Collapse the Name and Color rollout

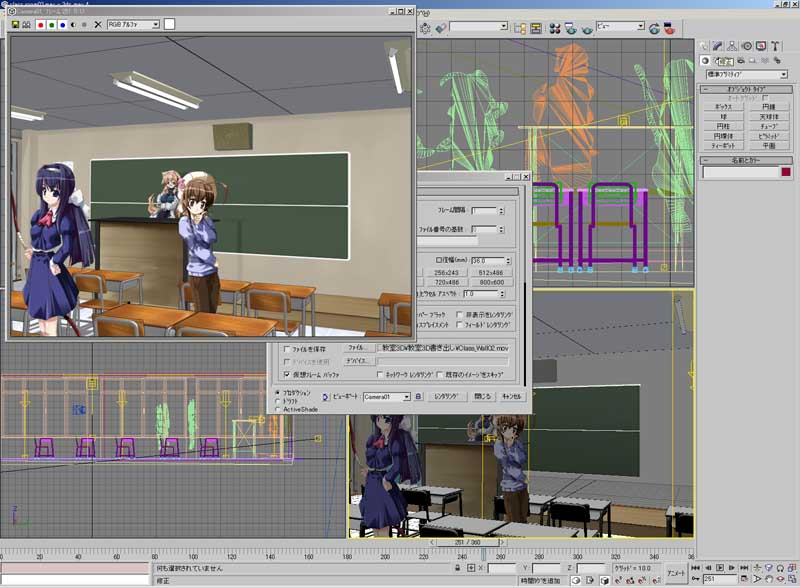[x=746, y=160]
